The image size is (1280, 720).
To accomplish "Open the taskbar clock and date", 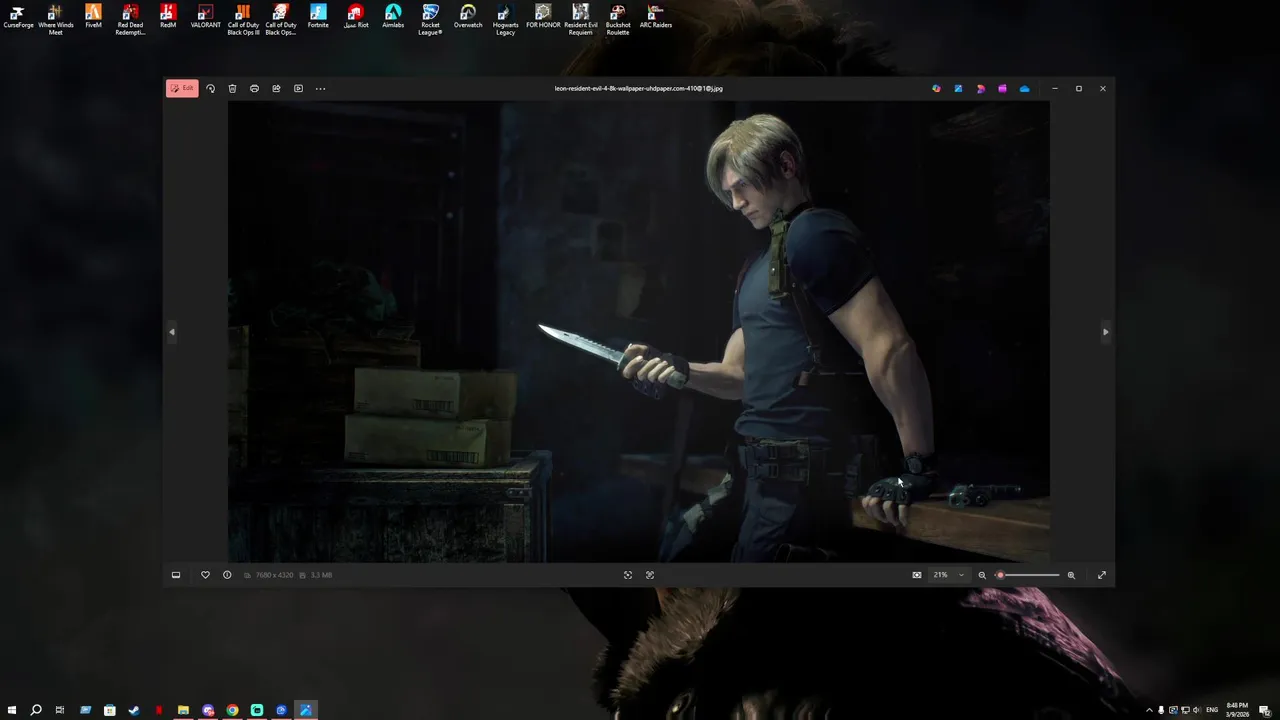I will (x=1240, y=710).
